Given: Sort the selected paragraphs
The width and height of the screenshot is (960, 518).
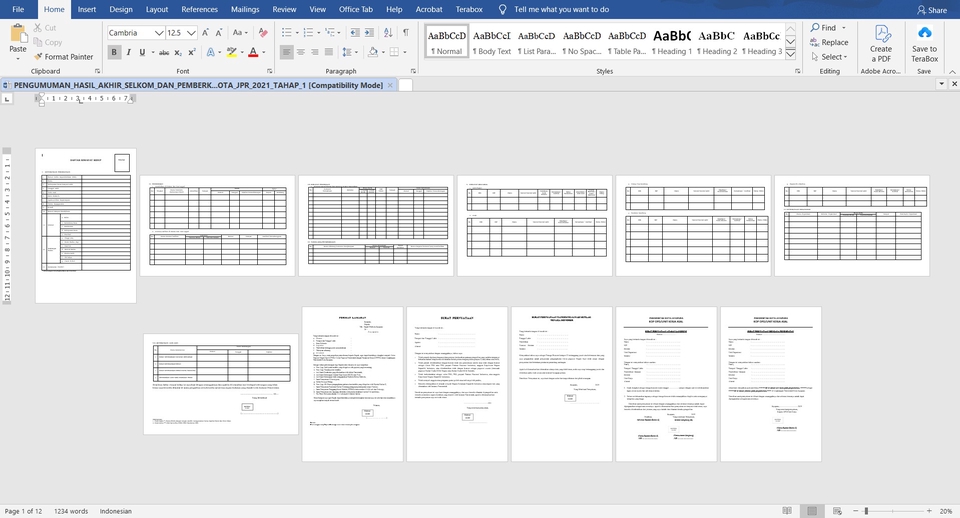Looking at the screenshot, I should 388,32.
